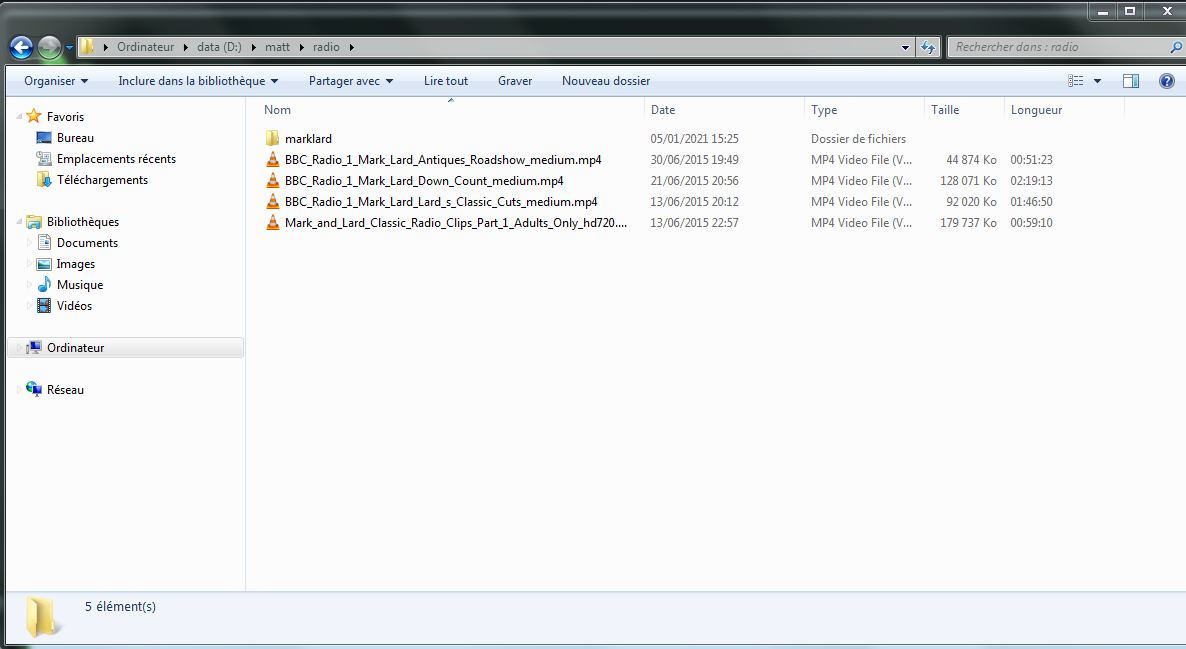This screenshot has height=649, width=1186.
Task: Click 'Lire tout' toolbar button
Action: coord(446,81)
